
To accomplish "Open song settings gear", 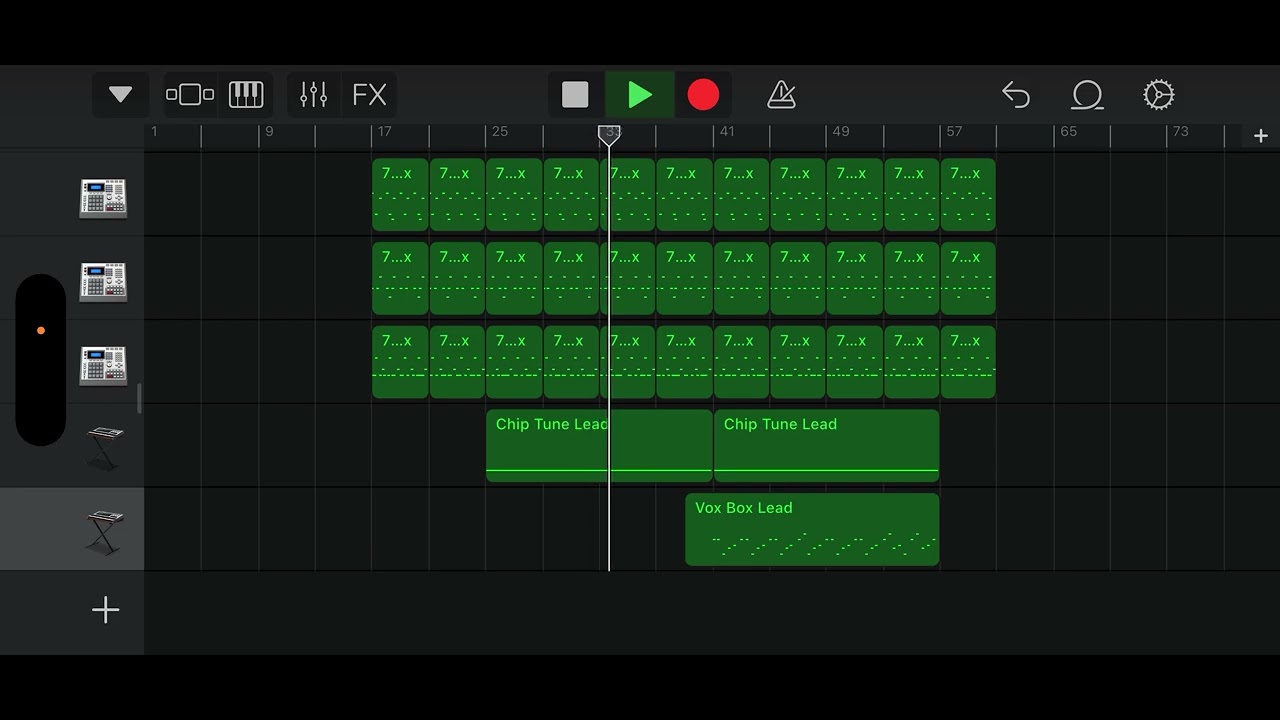I will [x=1158, y=95].
